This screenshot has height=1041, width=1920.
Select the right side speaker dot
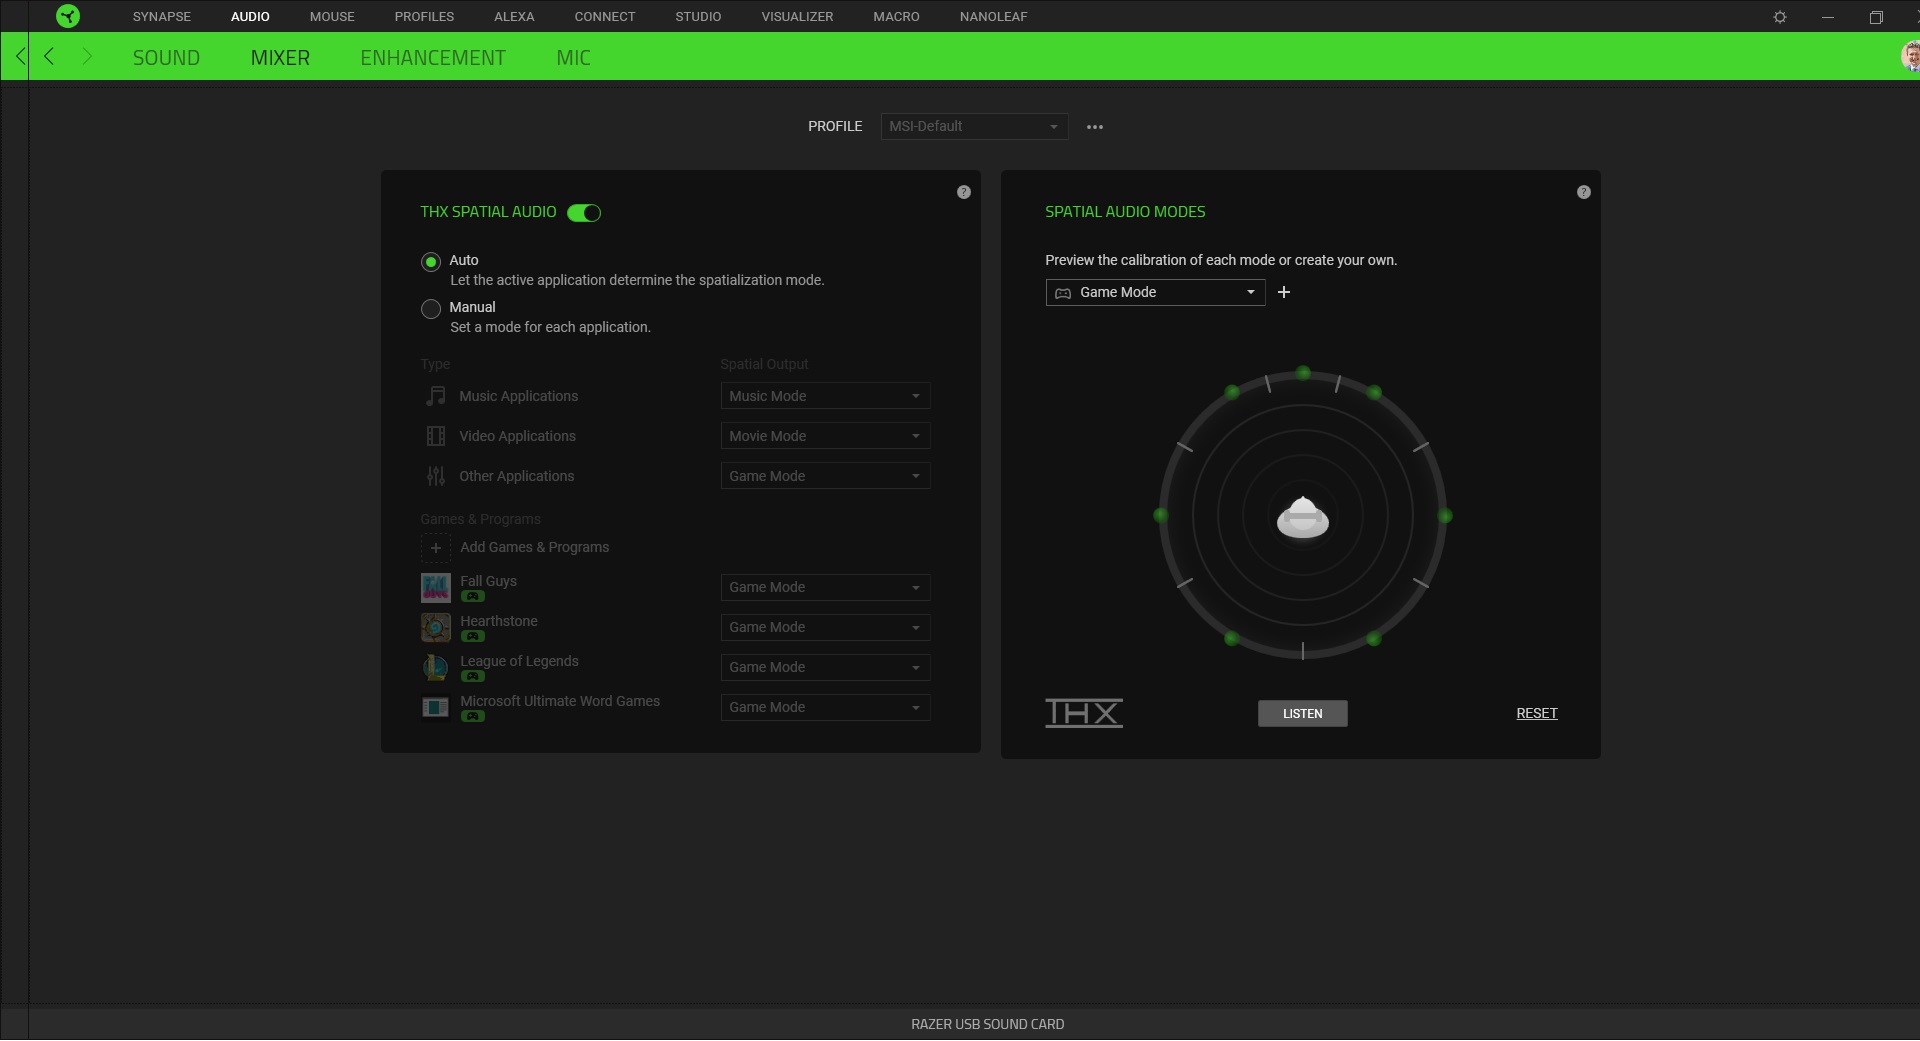[x=1445, y=516]
